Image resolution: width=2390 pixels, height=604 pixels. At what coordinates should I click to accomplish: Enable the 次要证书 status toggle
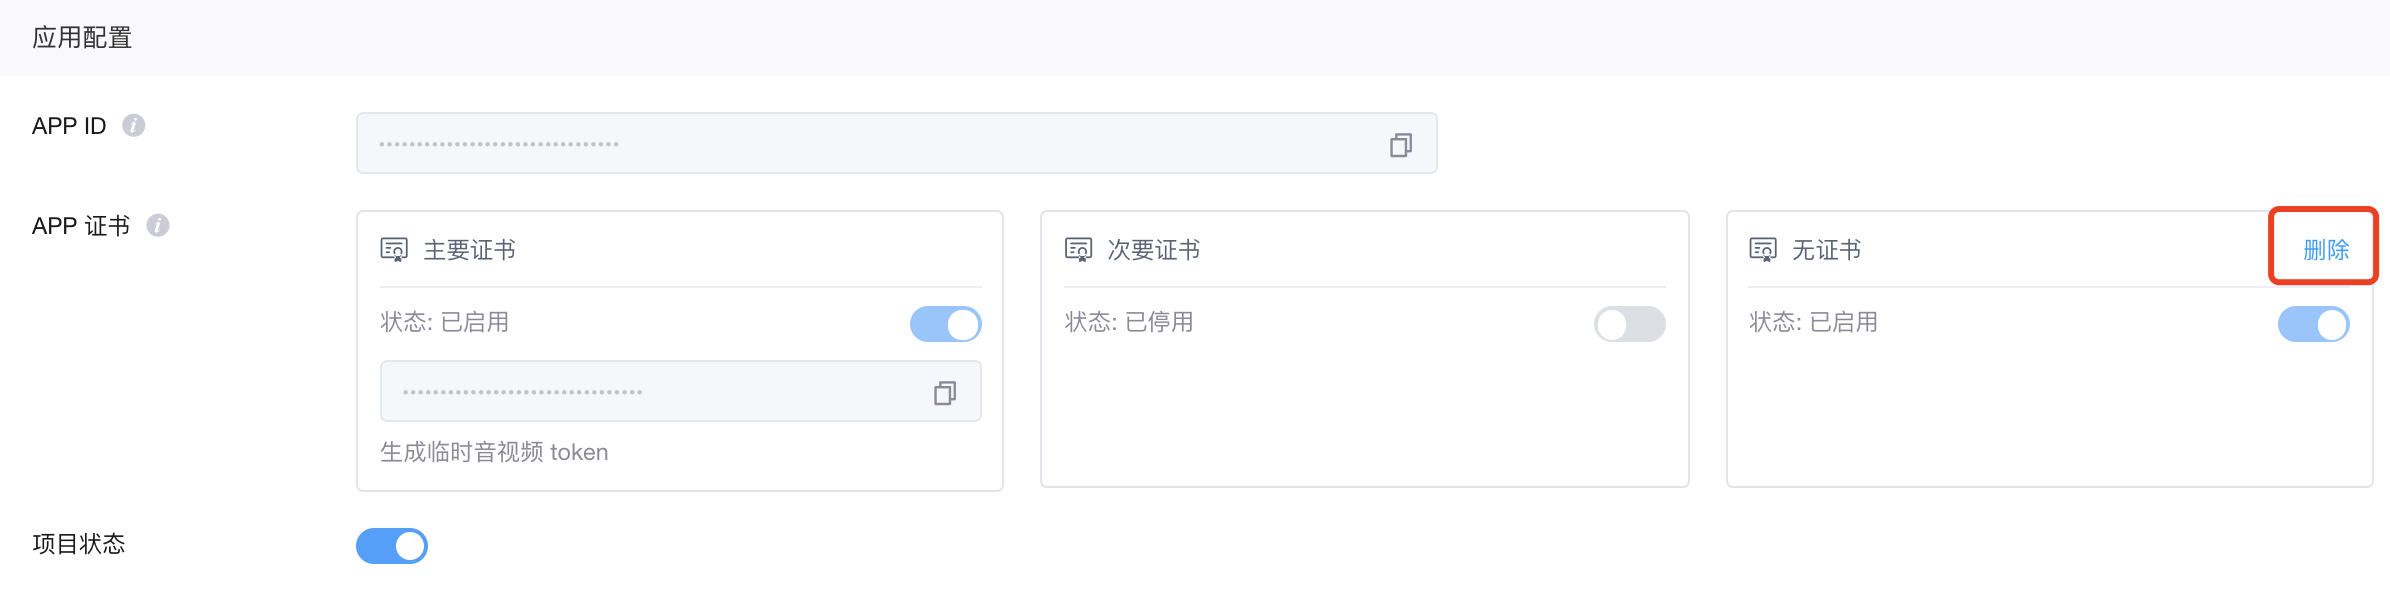point(1630,324)
